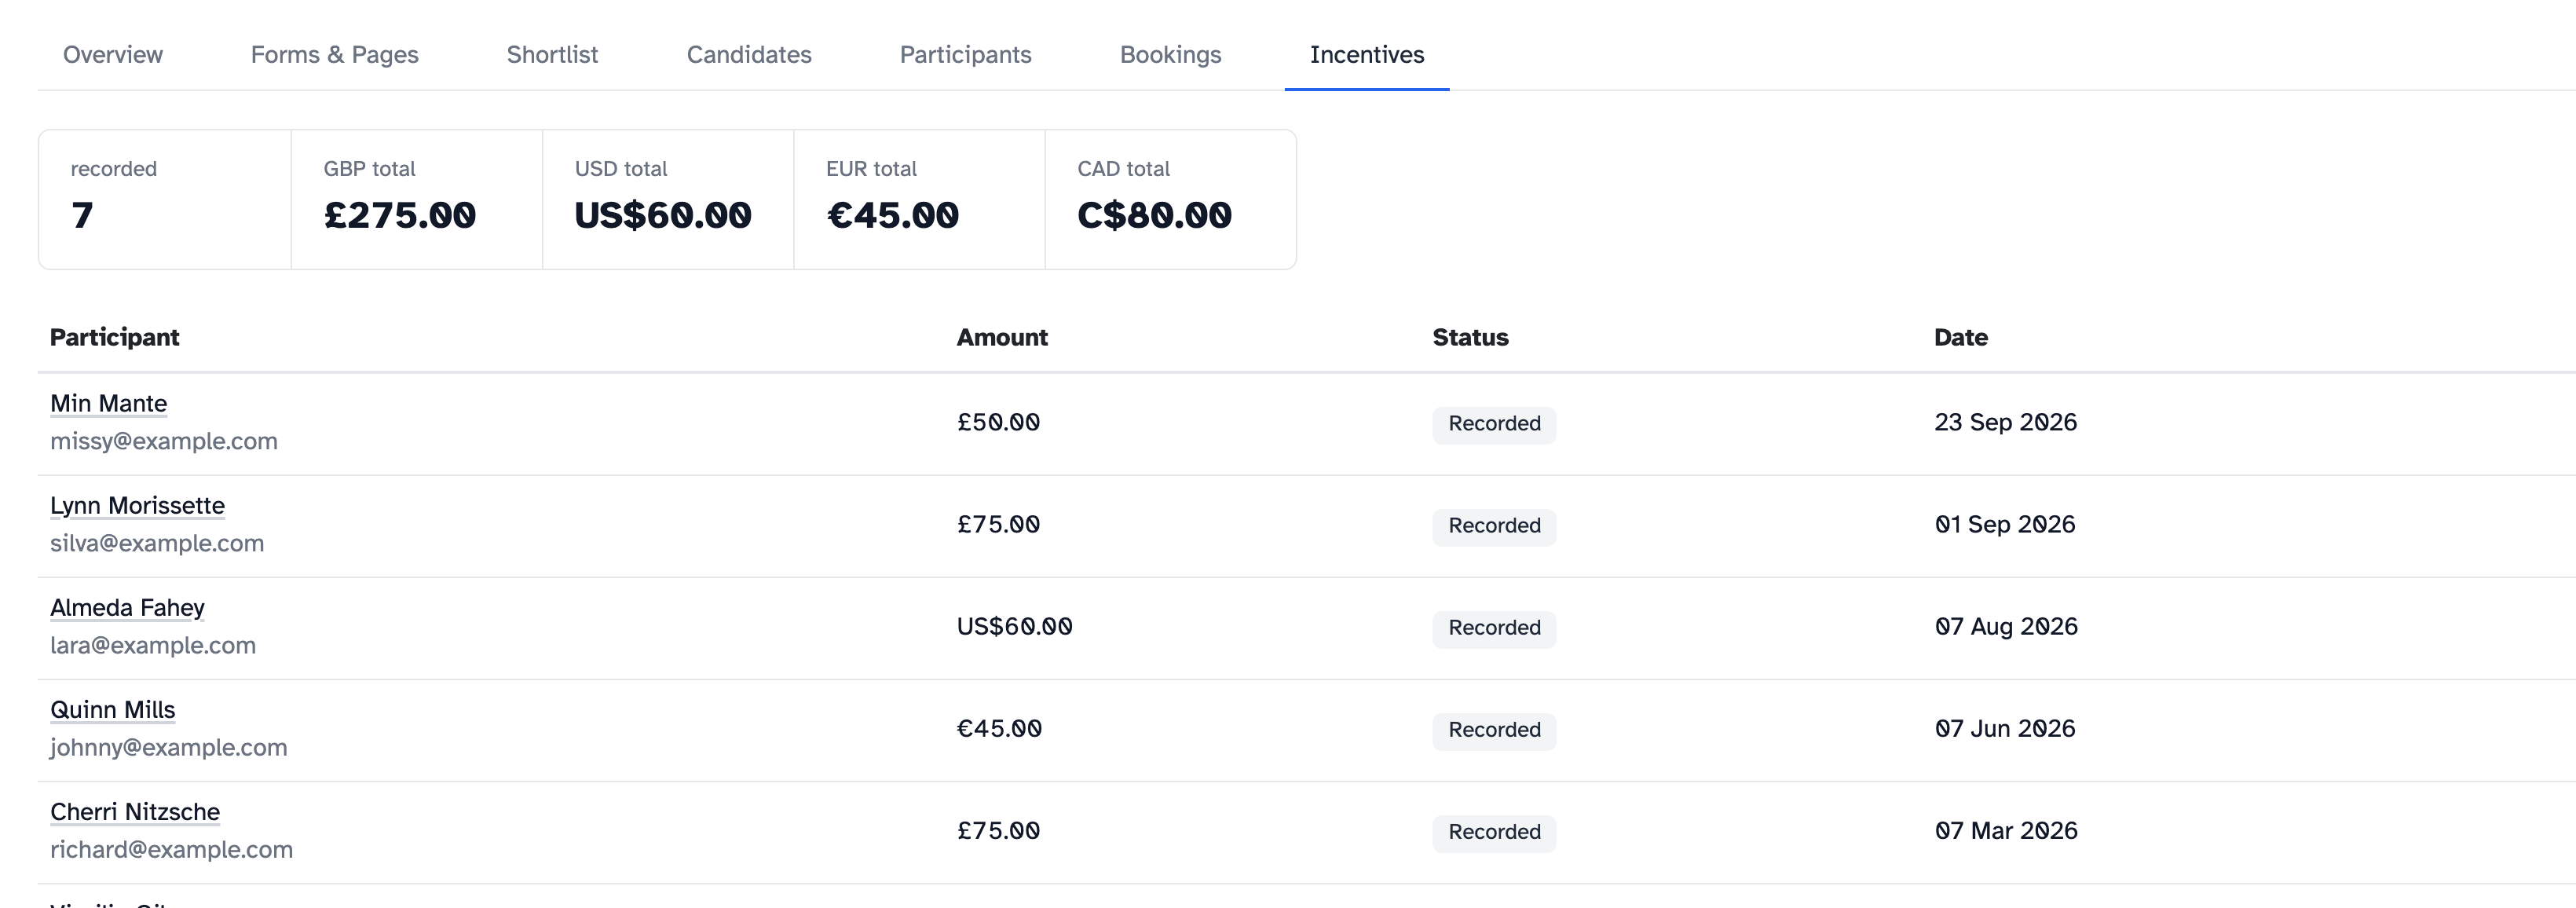Click Recorded status badge for Lynn Morissette
2576x908 pixels.
[1494, 526]
